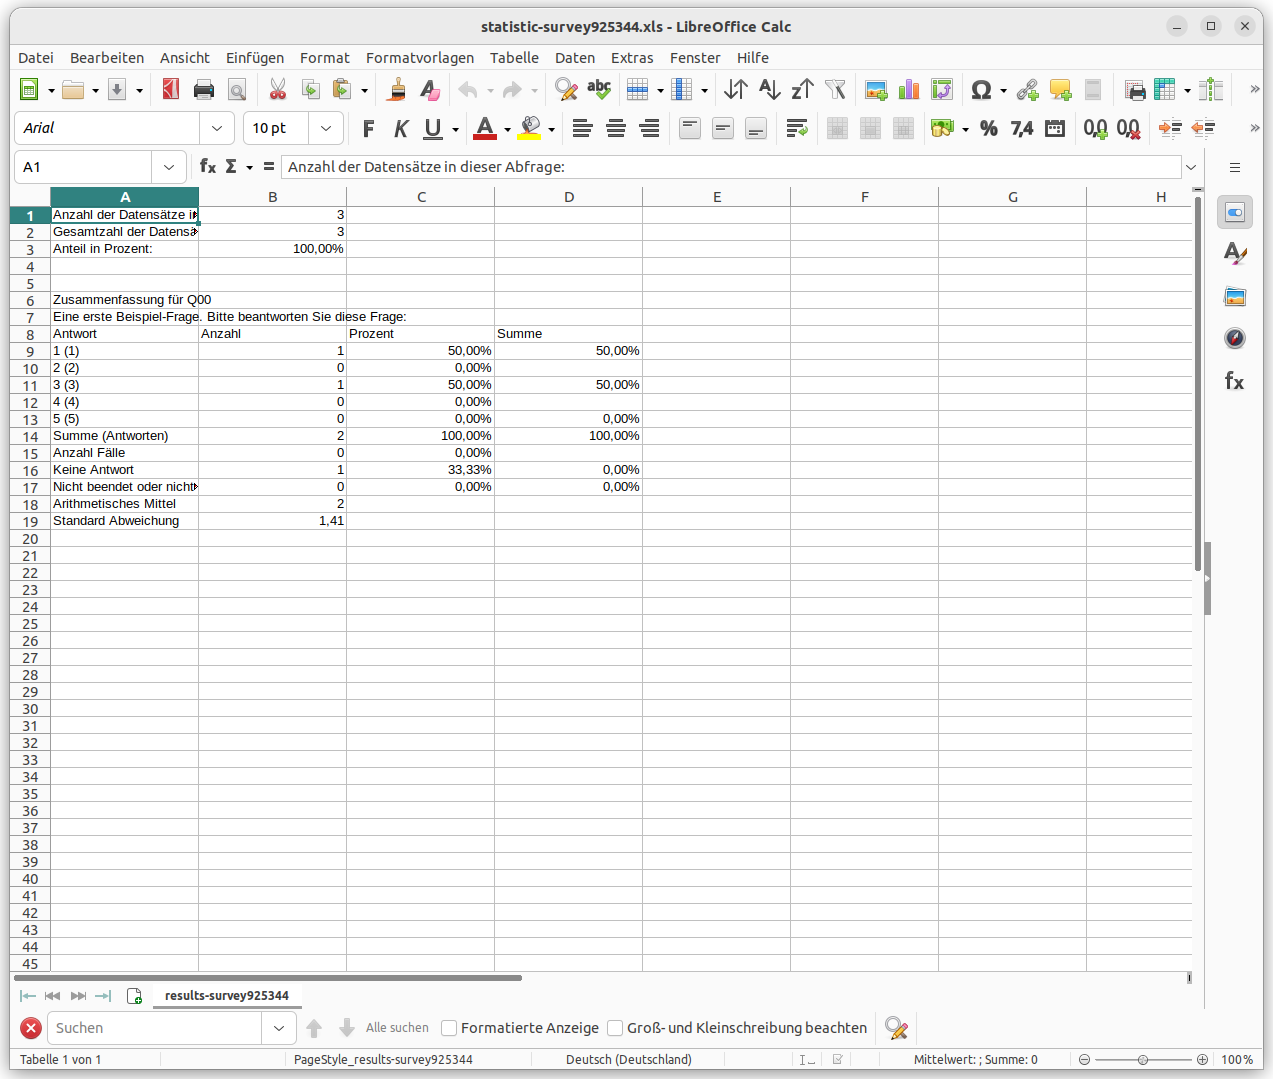
Task: Switch to results-survey925344 sheet tab
Action: point(226,996)
